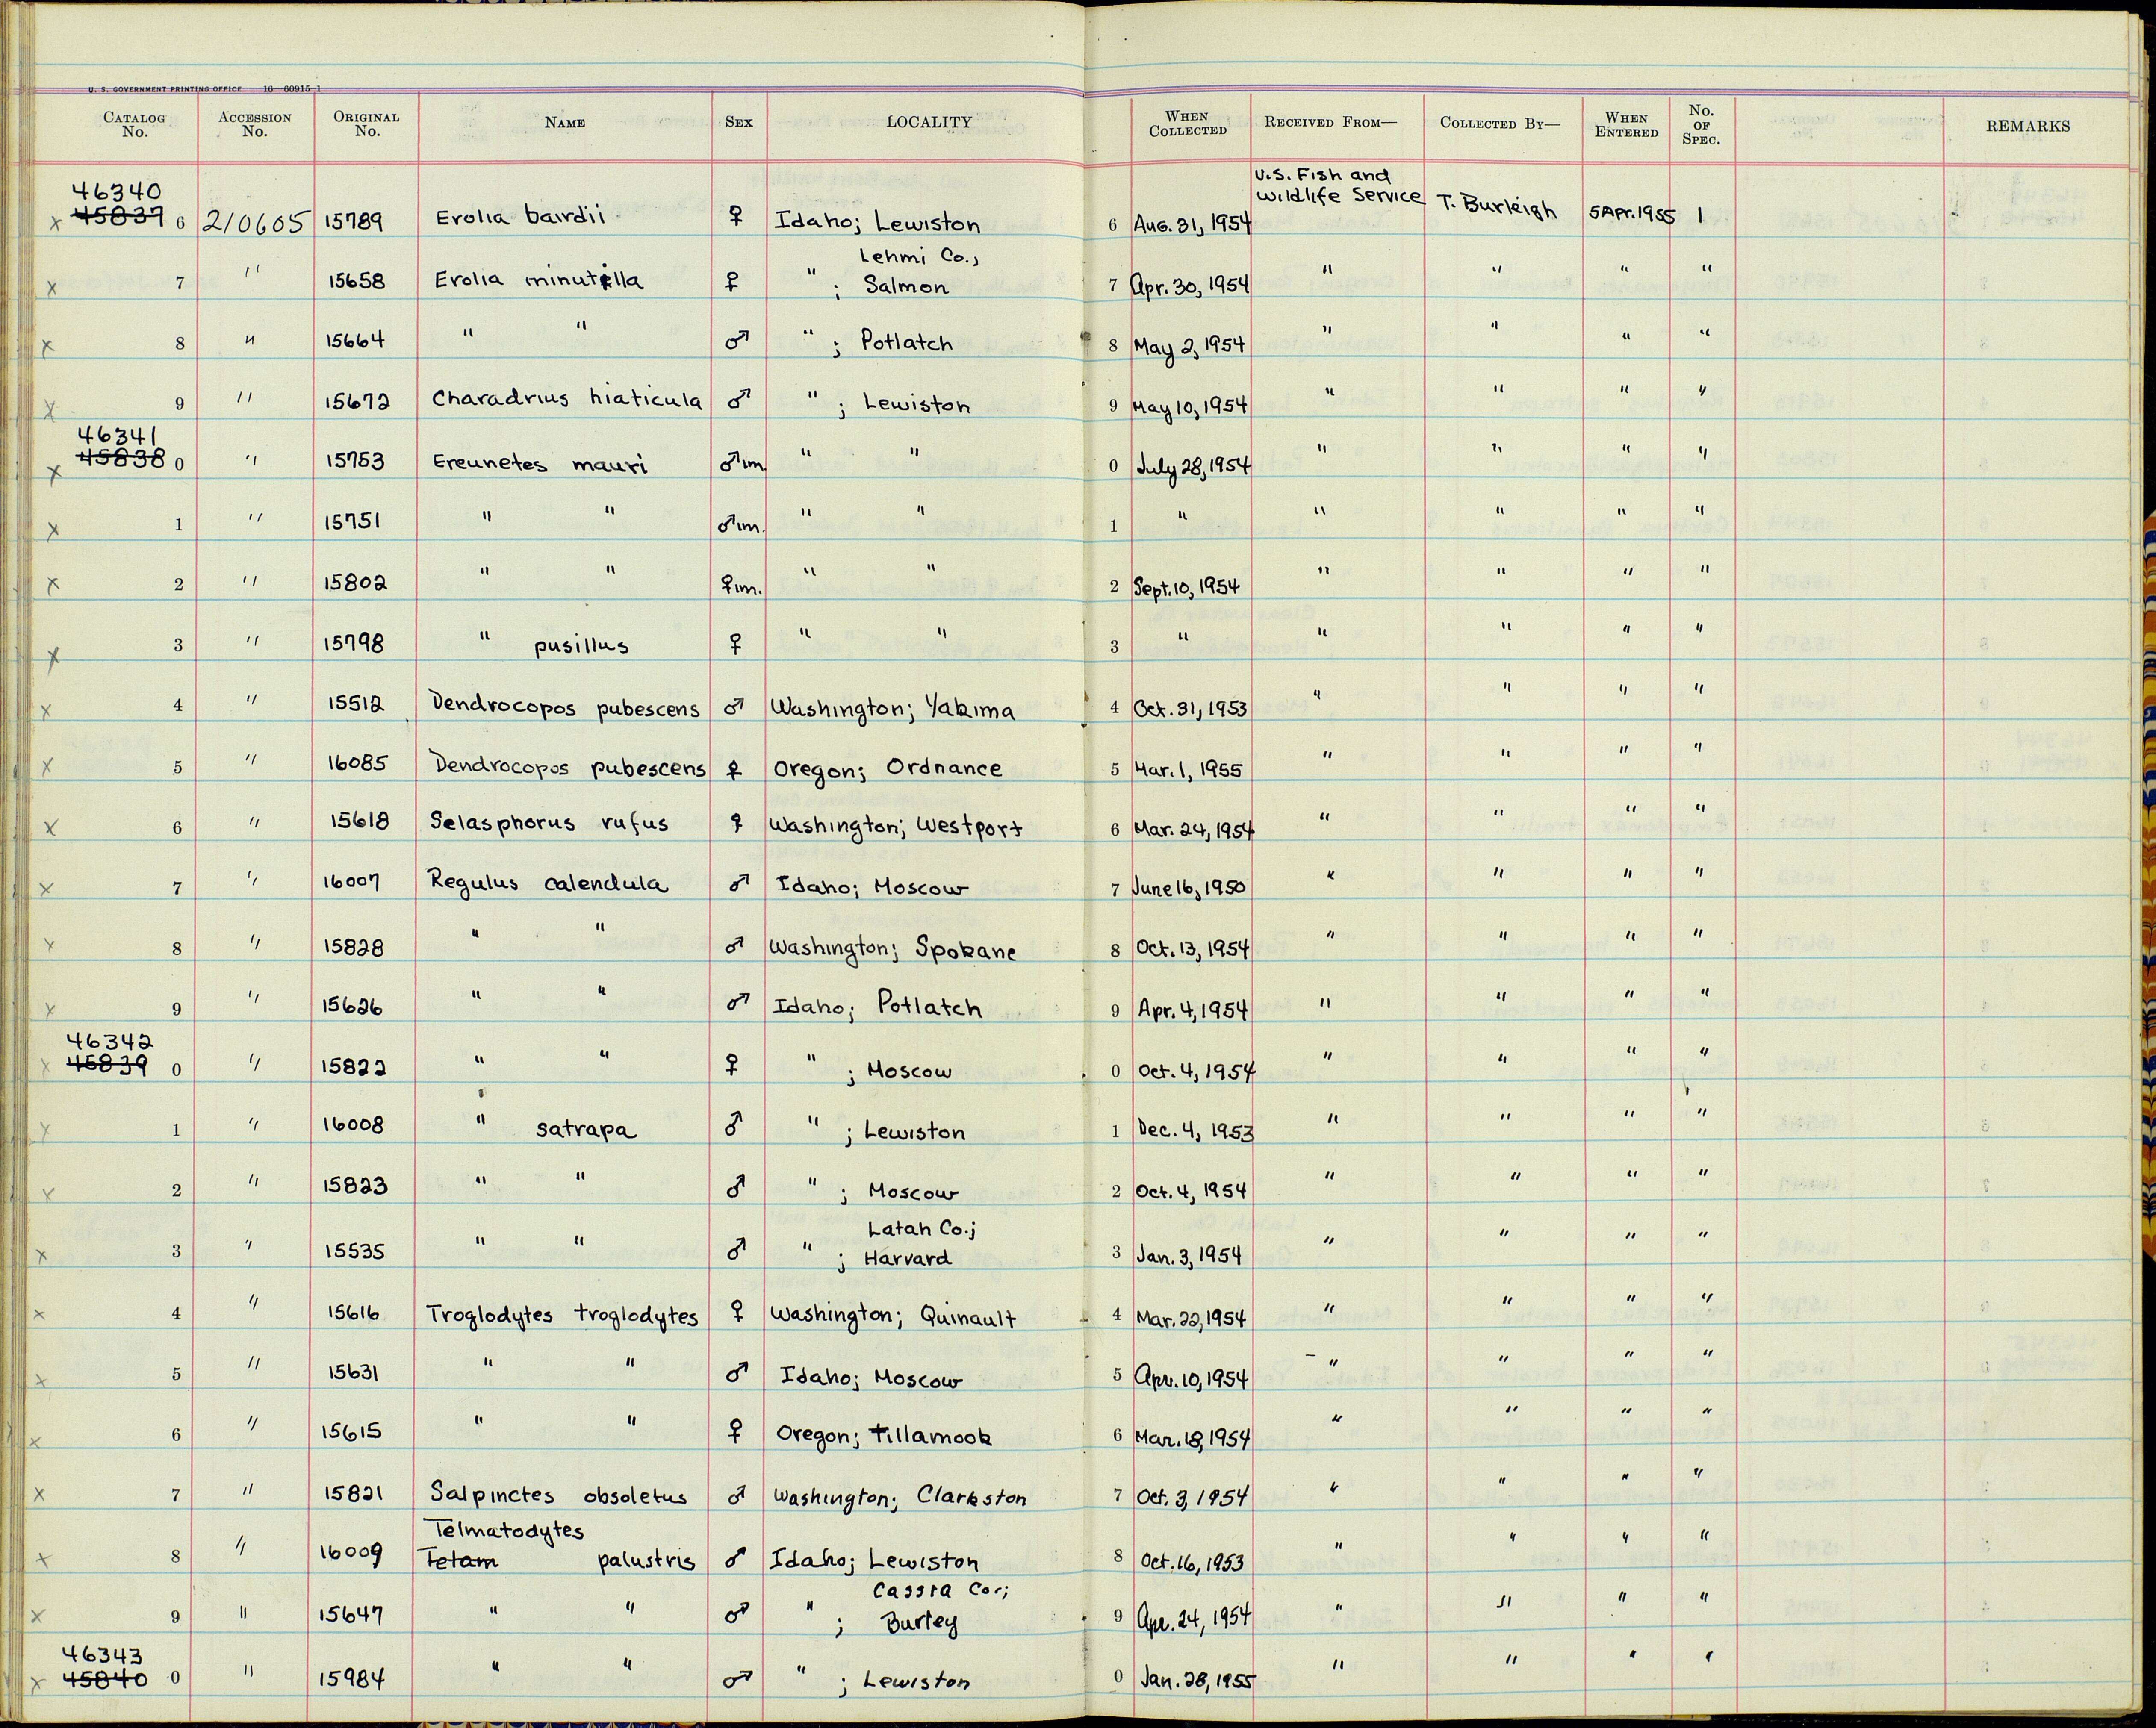Click handwritten catalog number 46343

[104, 1656]
